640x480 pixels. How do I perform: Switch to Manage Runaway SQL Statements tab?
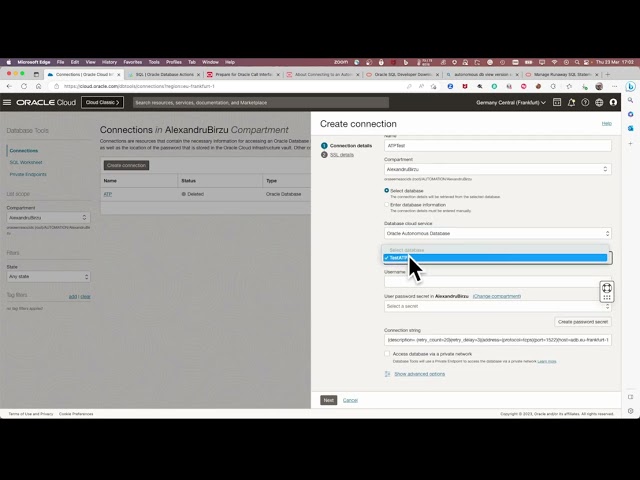tap(562, 74)
